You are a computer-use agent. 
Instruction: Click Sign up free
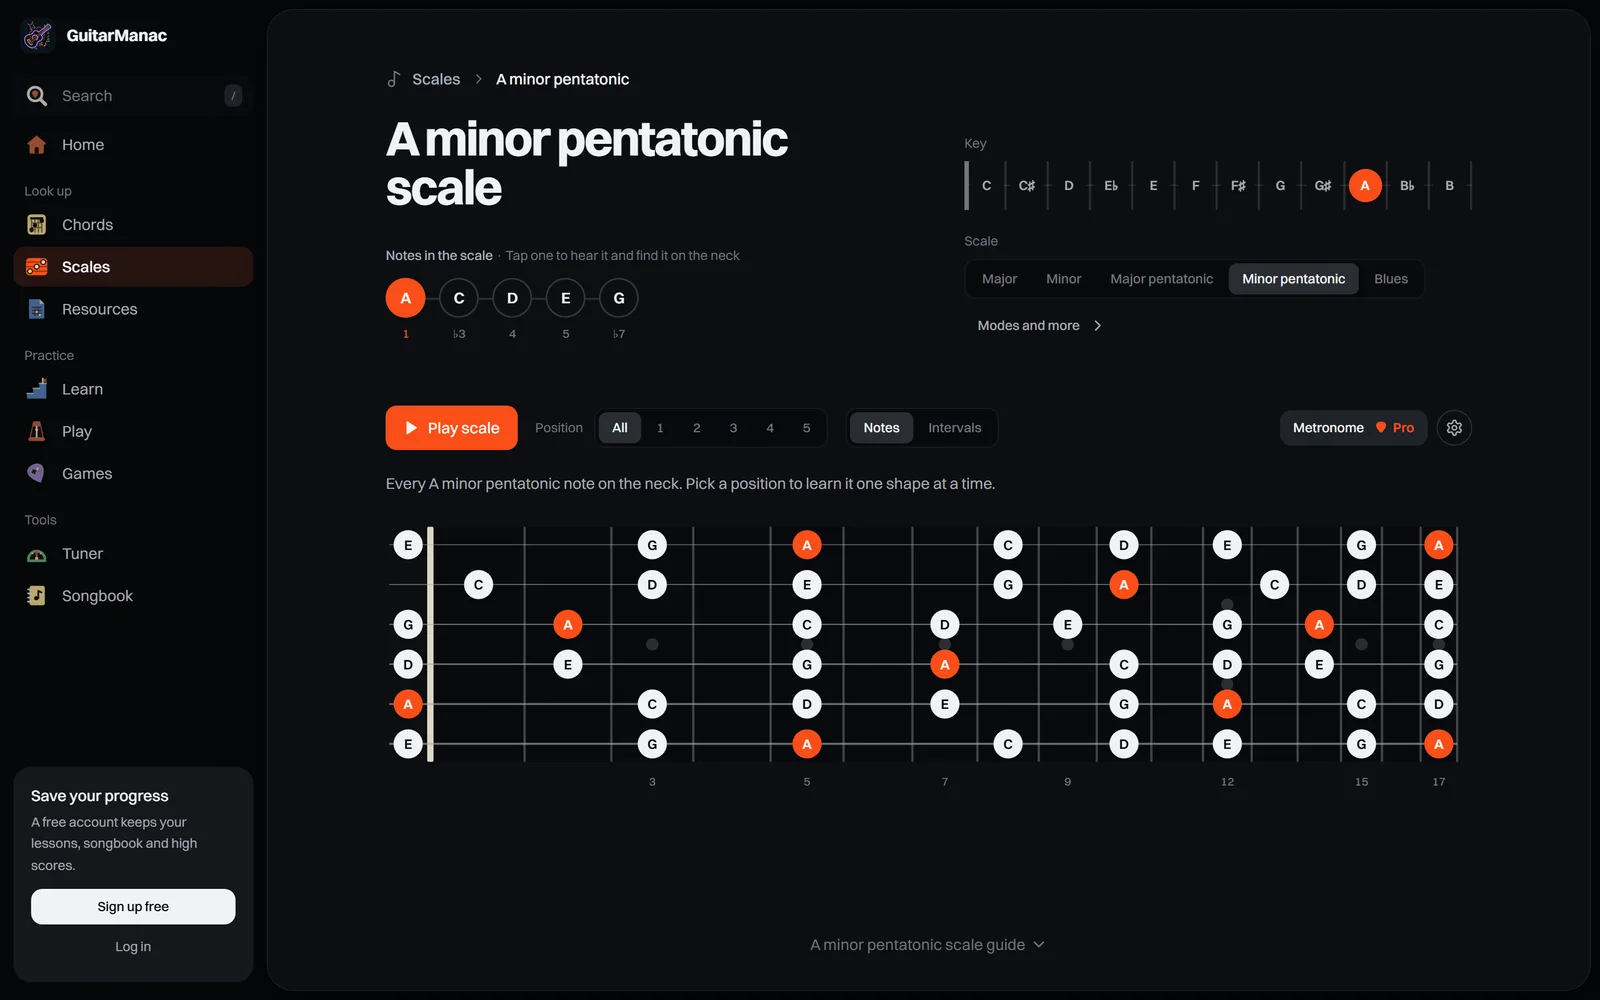pyautogui.click(x=133, y=907)
